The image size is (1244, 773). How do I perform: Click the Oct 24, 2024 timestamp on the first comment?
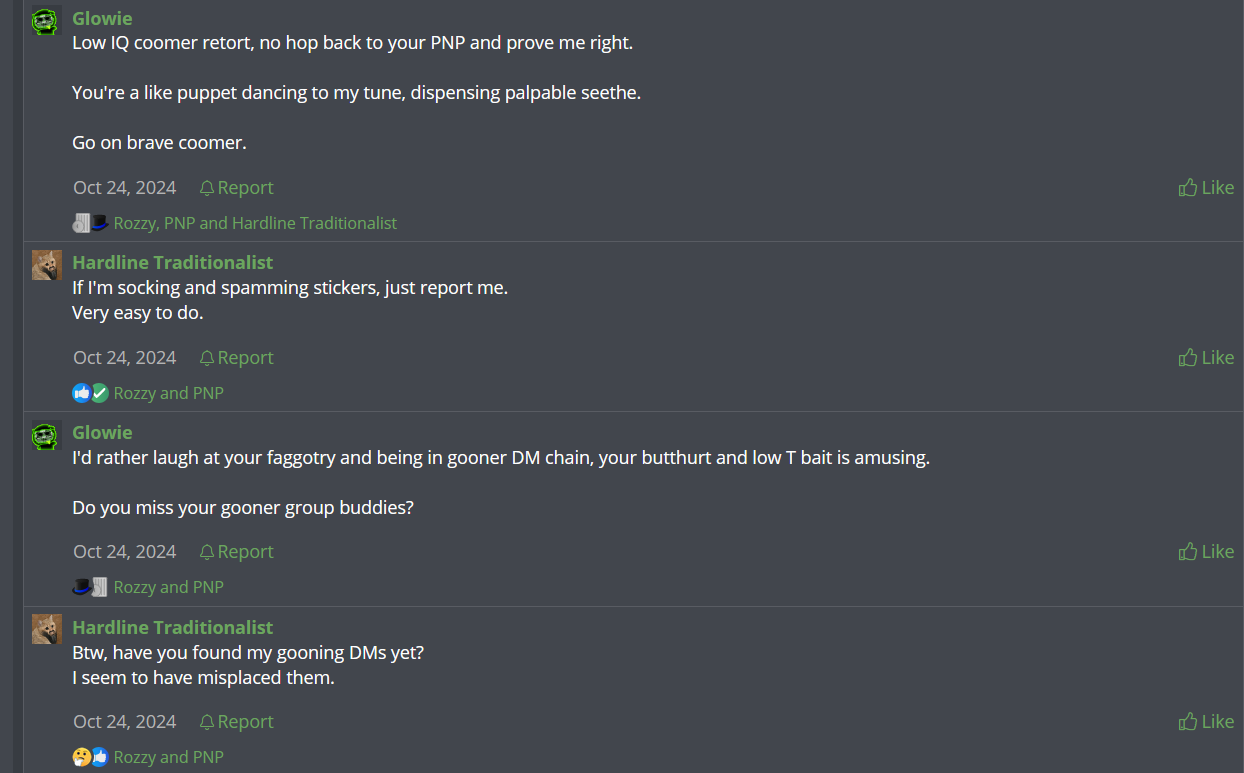click(124, 187)
